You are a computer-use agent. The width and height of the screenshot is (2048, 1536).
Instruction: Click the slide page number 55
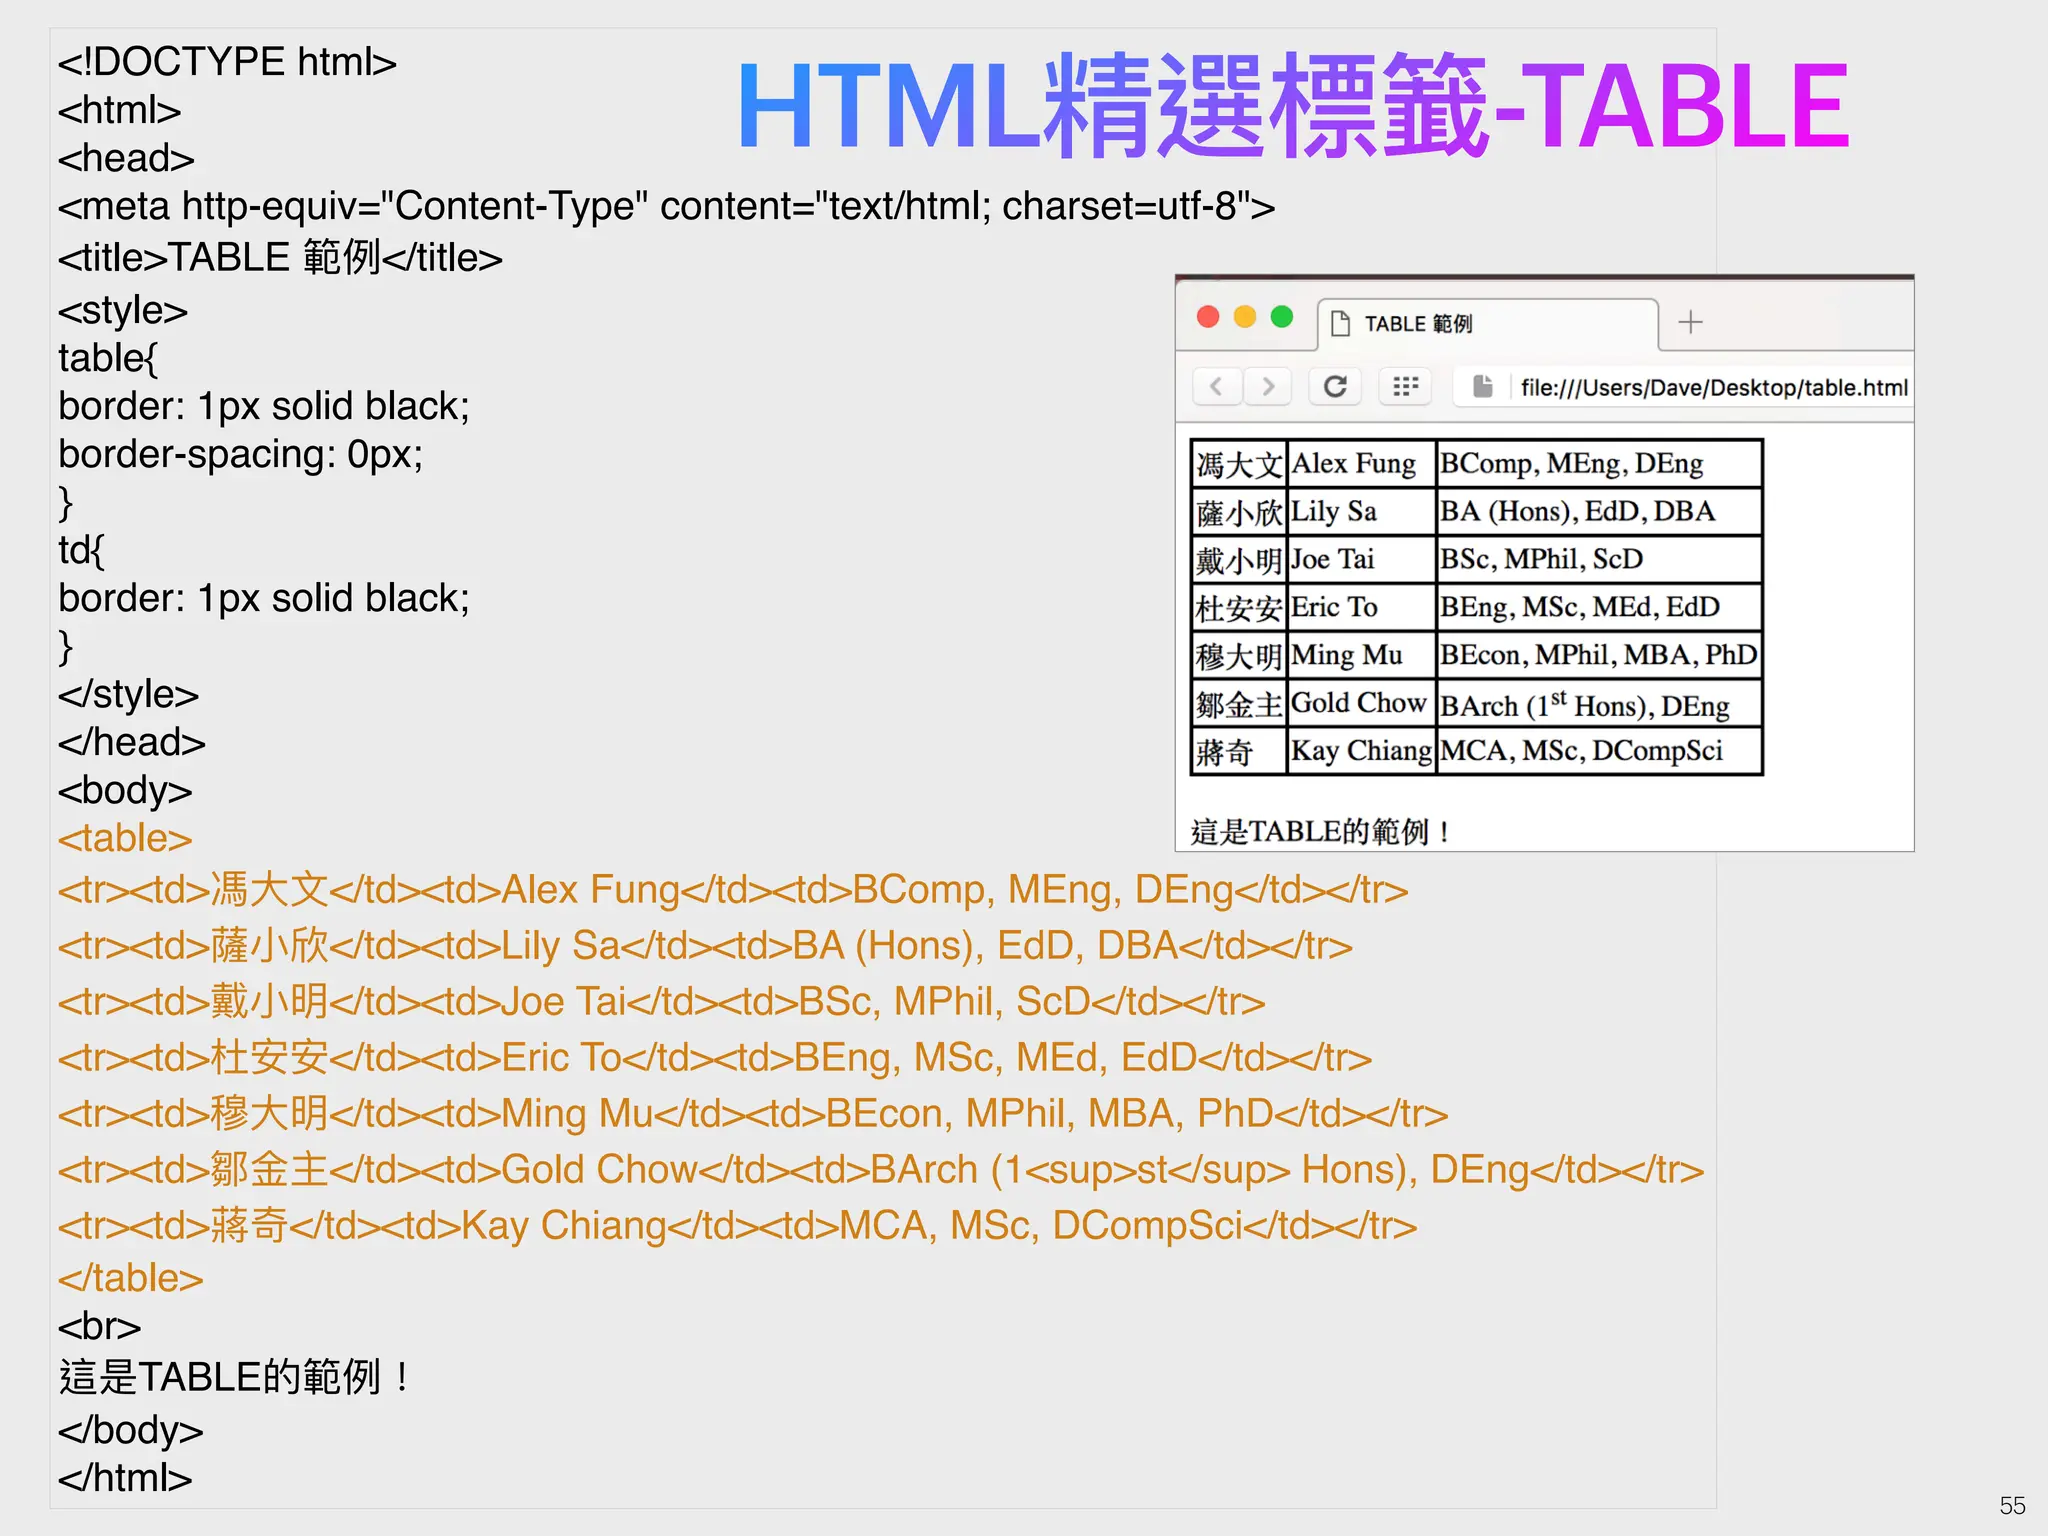pyautogui.click(x=2012, y=1505)
